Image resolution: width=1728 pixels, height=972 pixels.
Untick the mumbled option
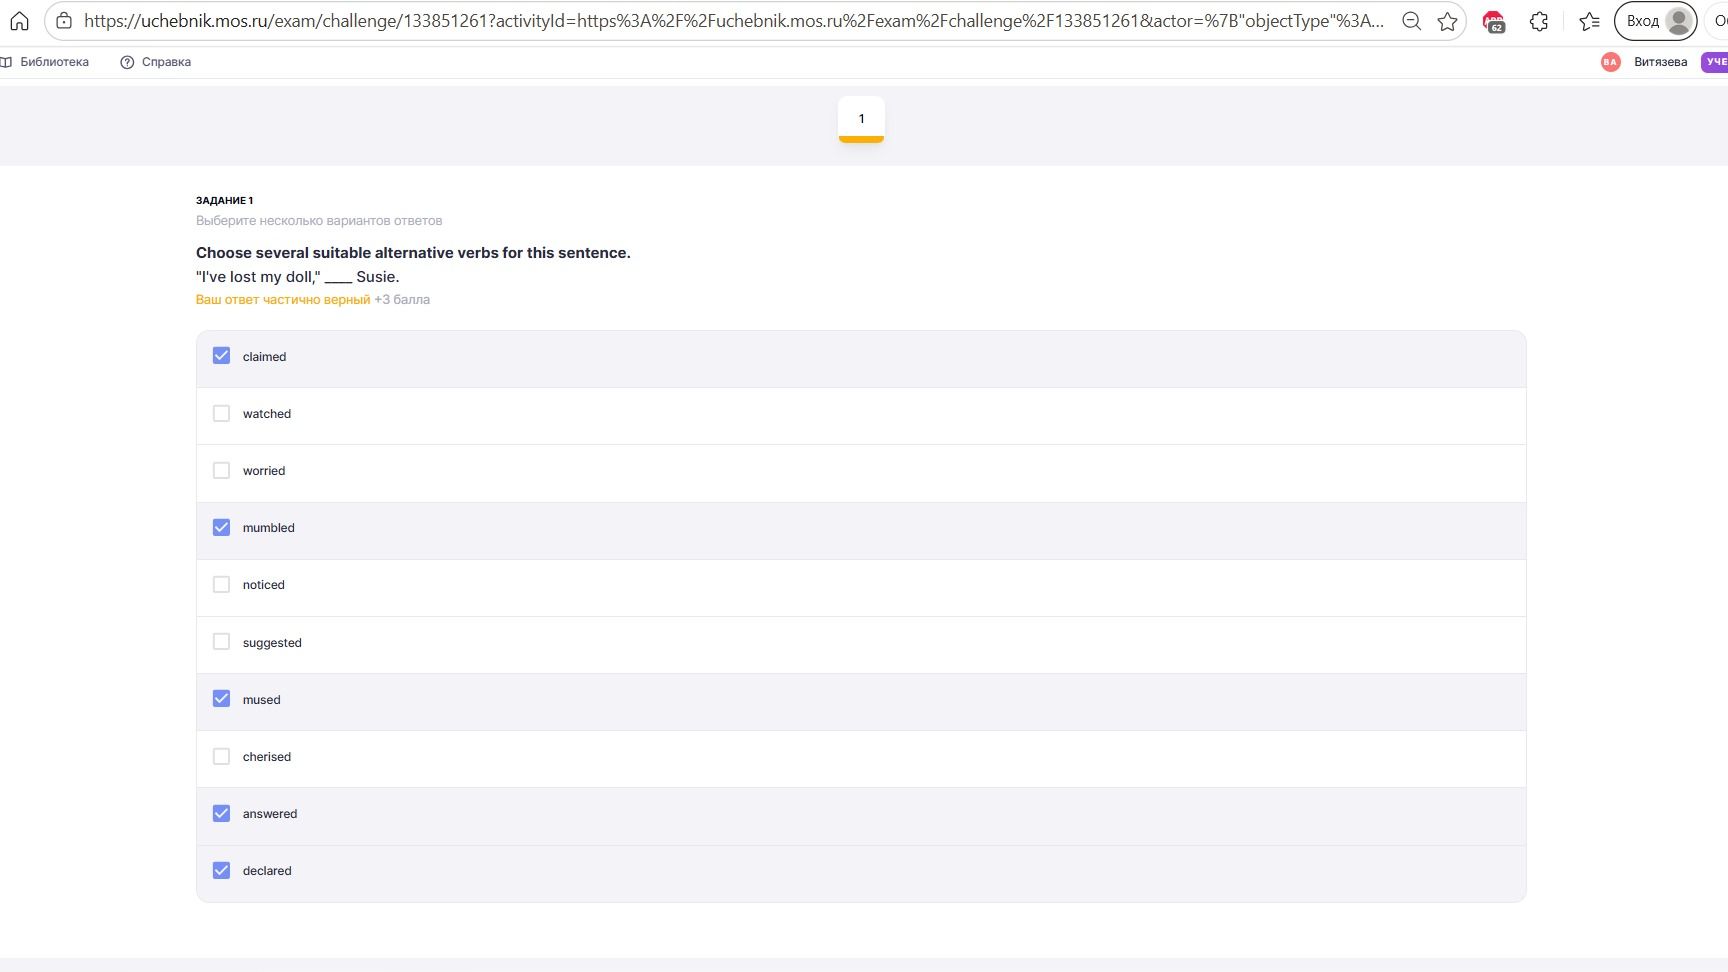tap(221, 527)
